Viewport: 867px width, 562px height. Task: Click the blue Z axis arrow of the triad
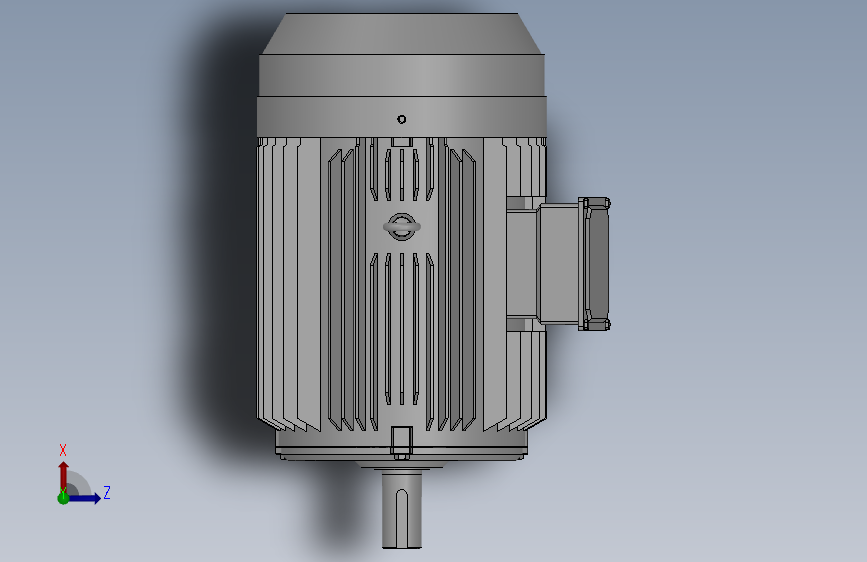click(85, 498)
